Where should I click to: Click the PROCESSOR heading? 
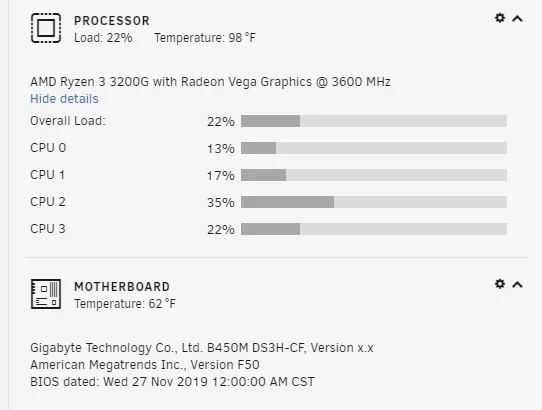112,21
